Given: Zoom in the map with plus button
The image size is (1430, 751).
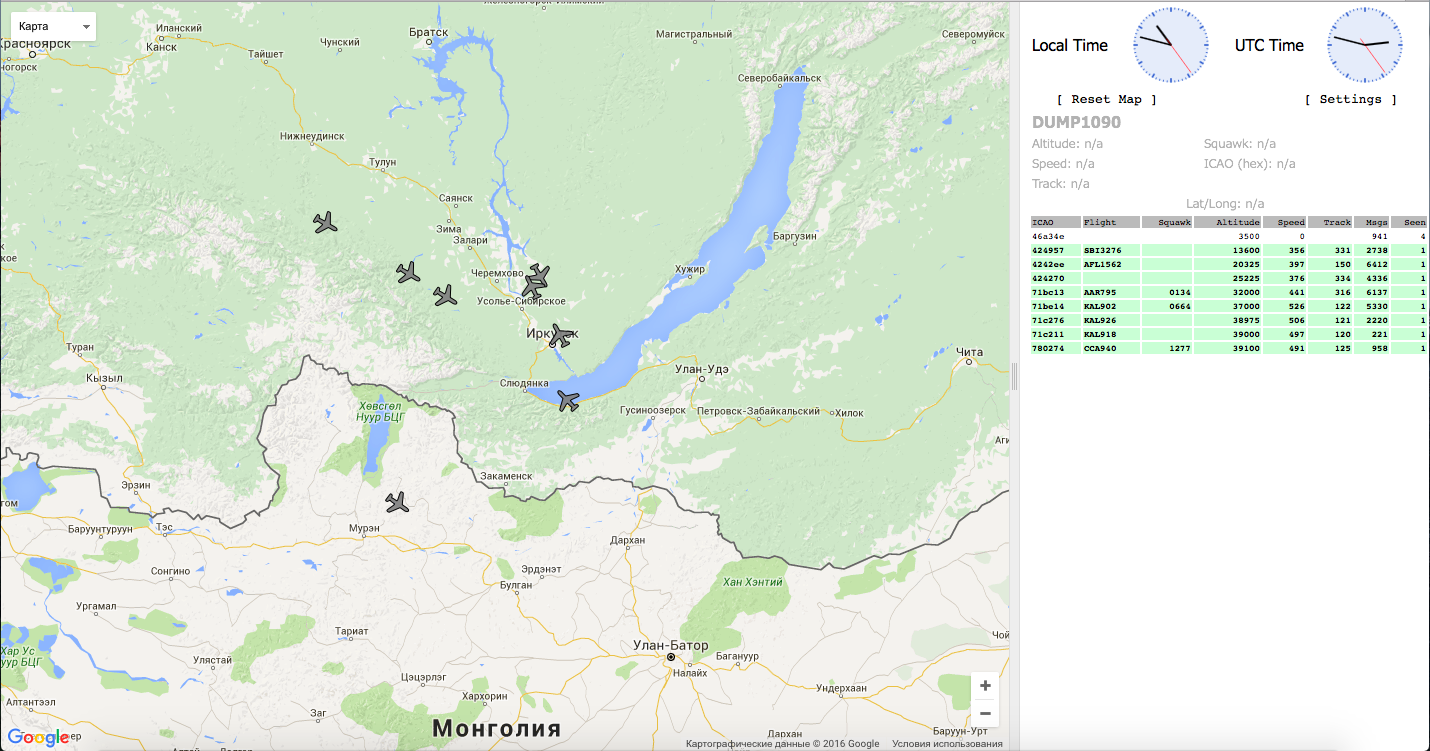Looking at the screenshot, I should [985, 686].
